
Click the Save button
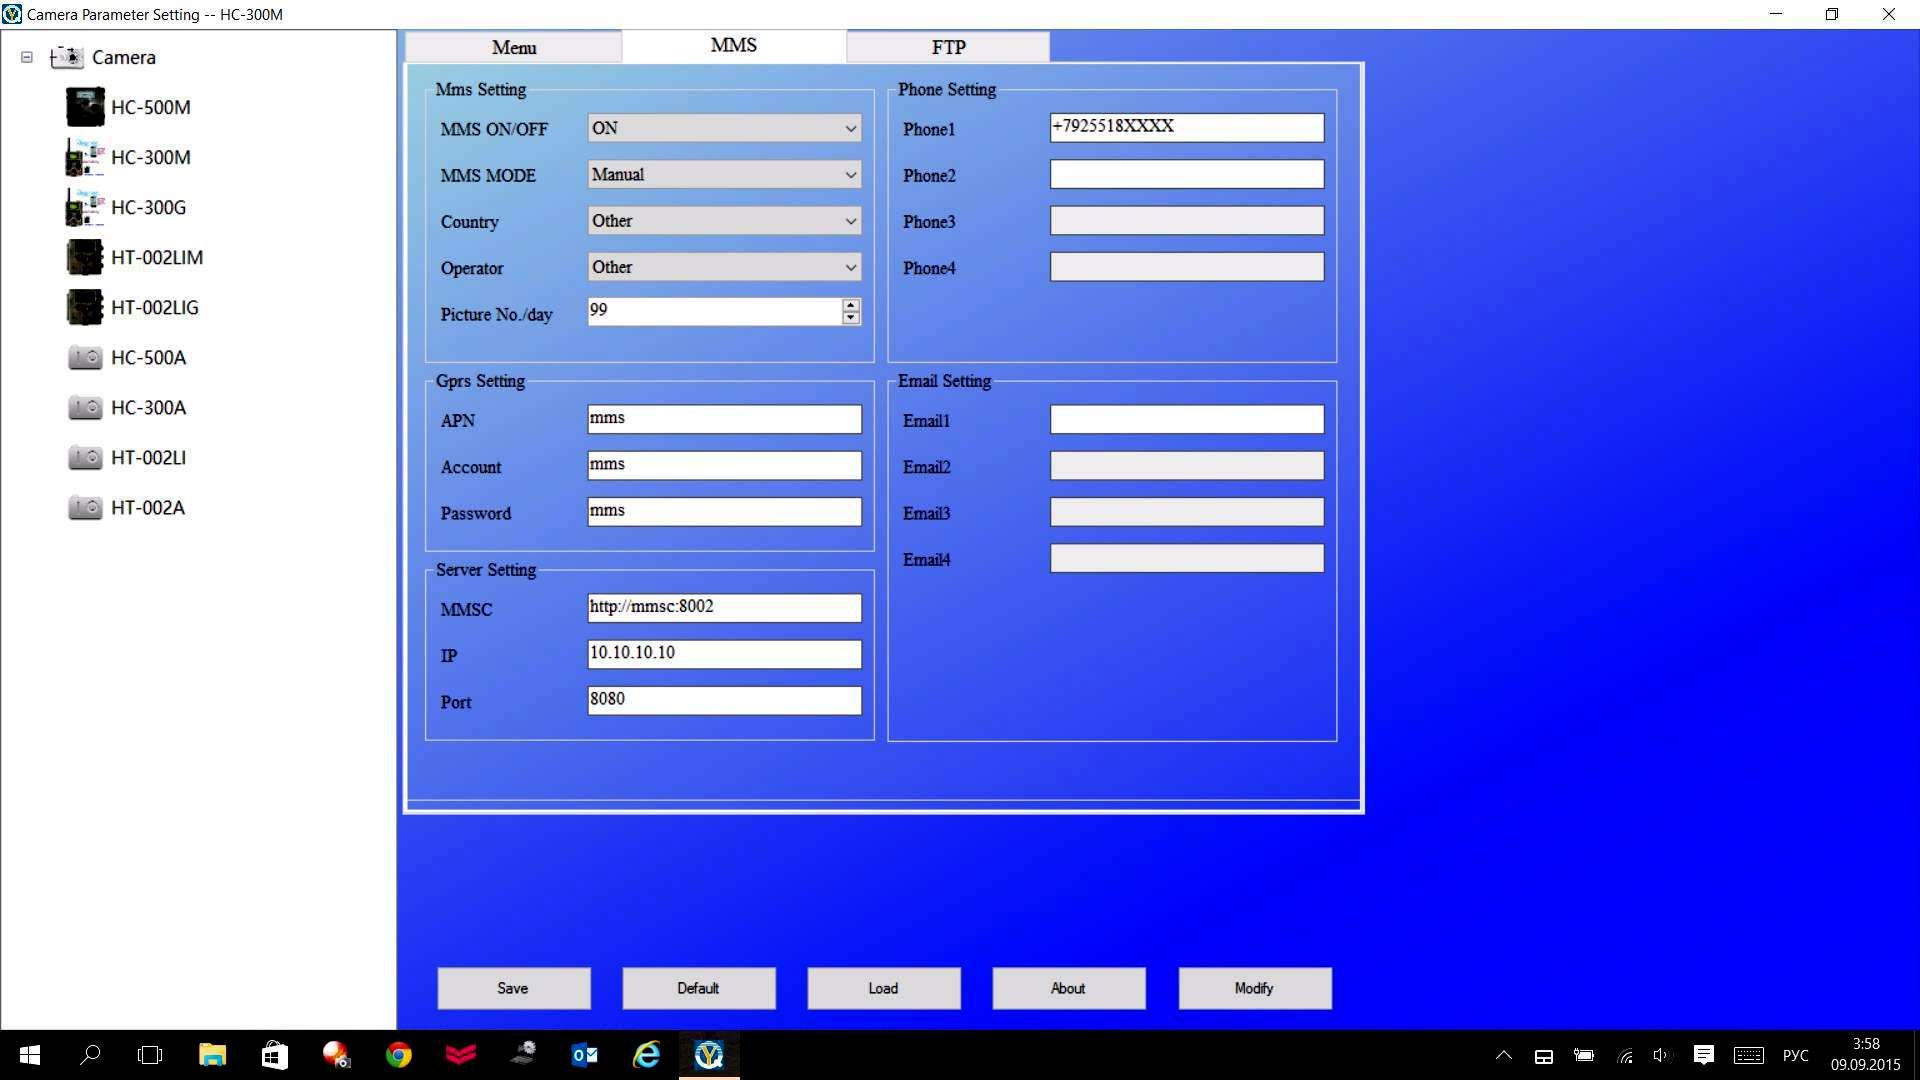tap(513, 988)
